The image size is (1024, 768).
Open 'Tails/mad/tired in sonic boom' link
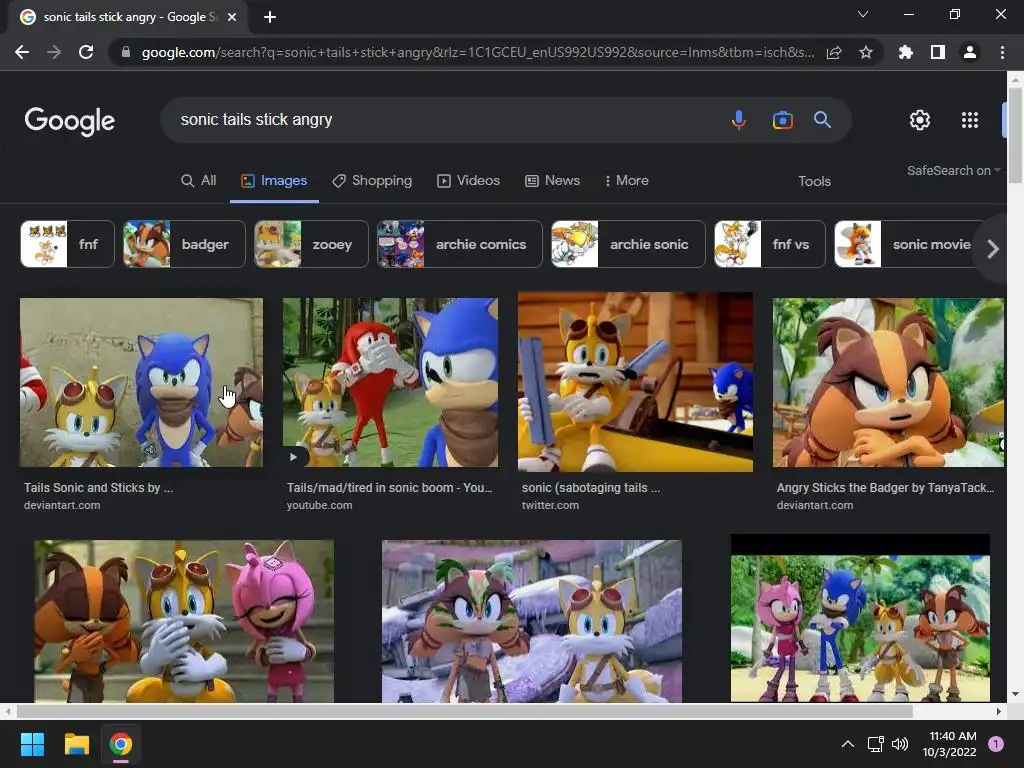click(389, 488)
